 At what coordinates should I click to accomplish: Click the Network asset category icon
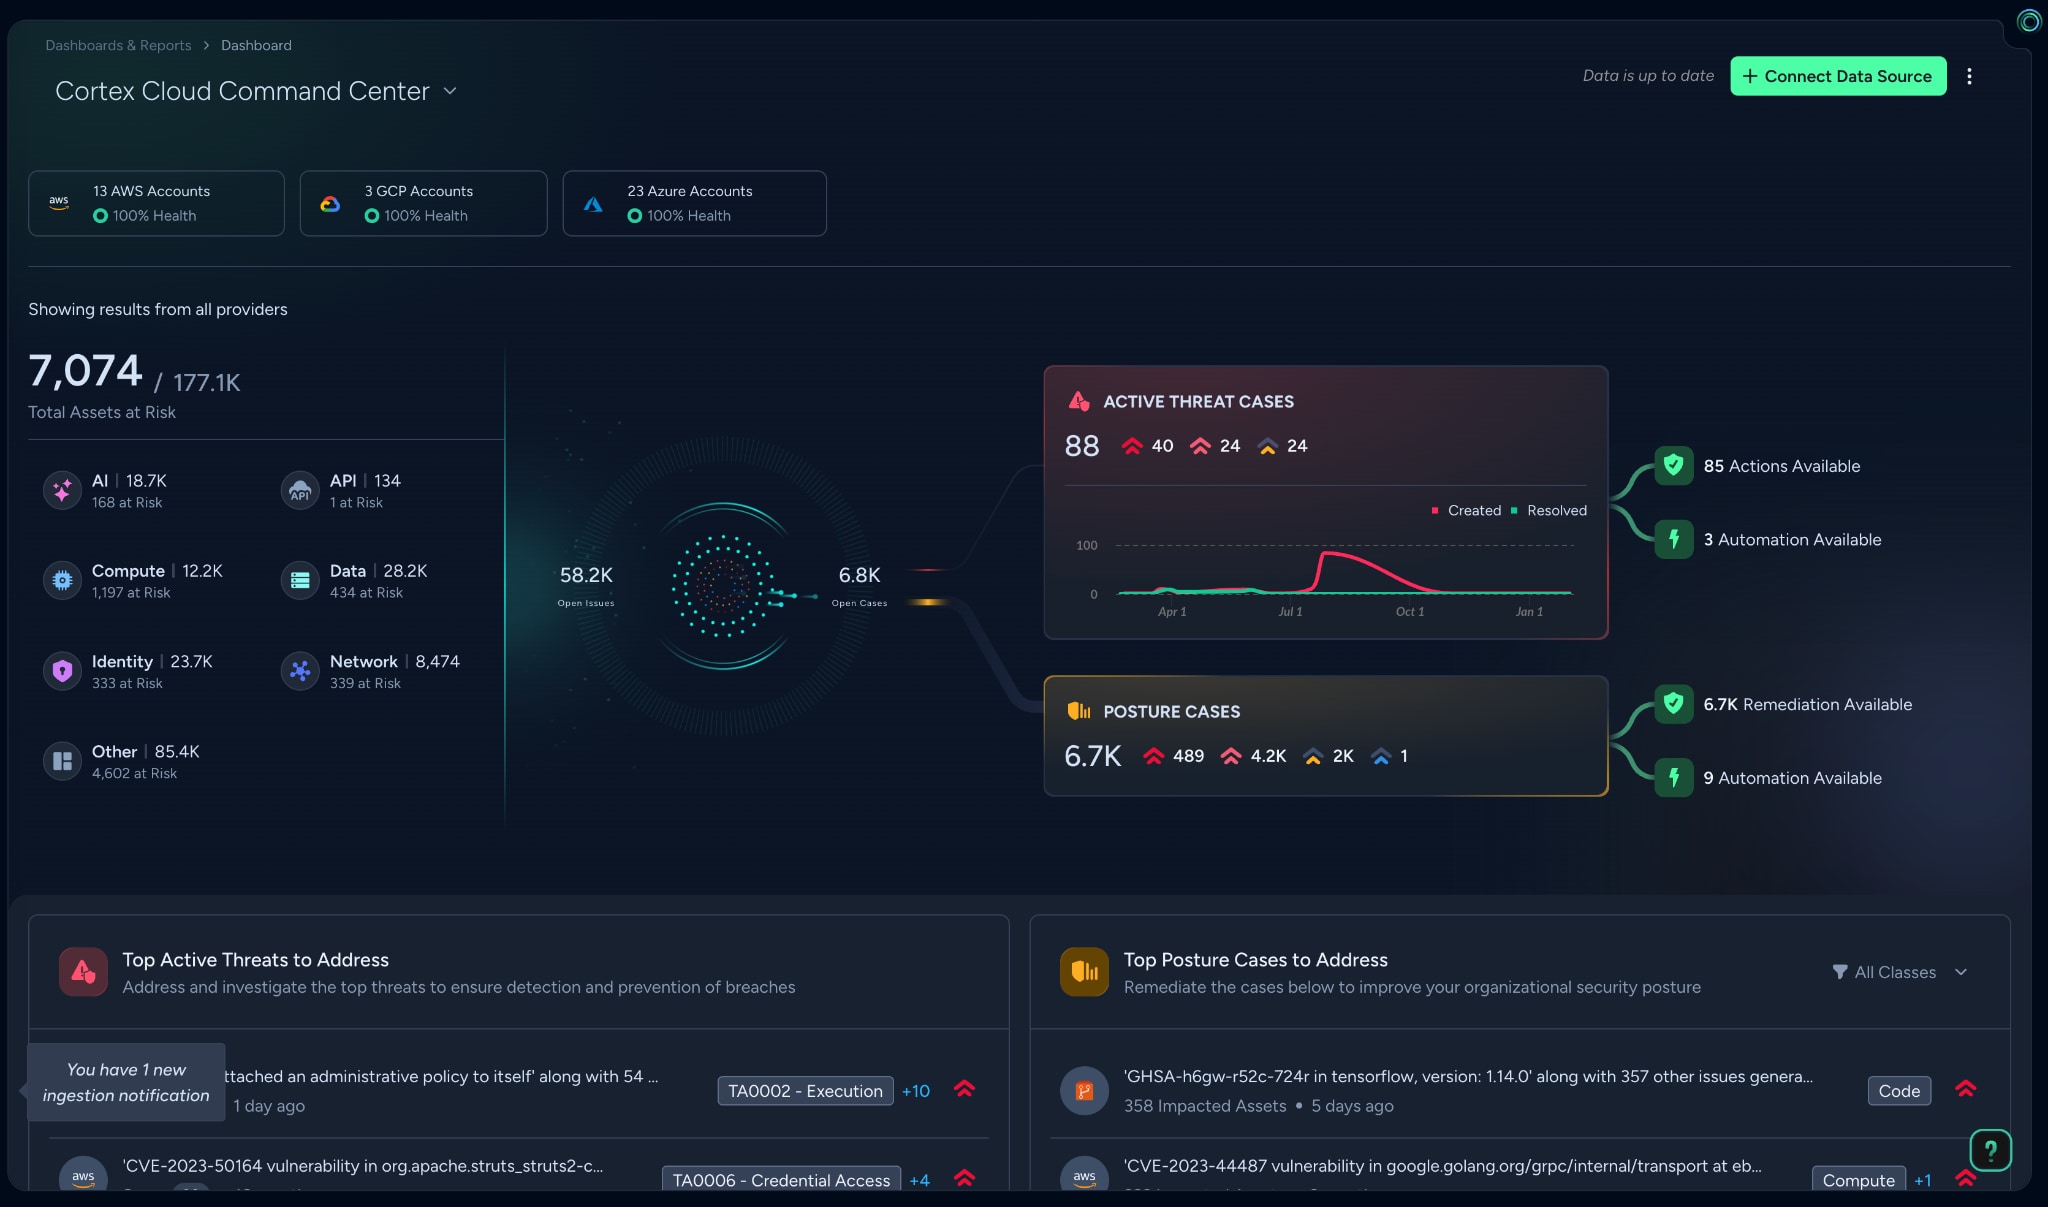[x=299, y=671]
